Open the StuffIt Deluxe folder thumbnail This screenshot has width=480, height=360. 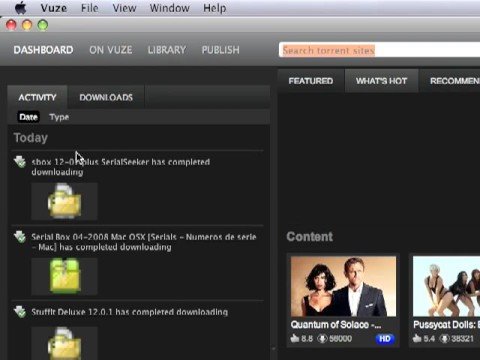(x=64, y=343)
